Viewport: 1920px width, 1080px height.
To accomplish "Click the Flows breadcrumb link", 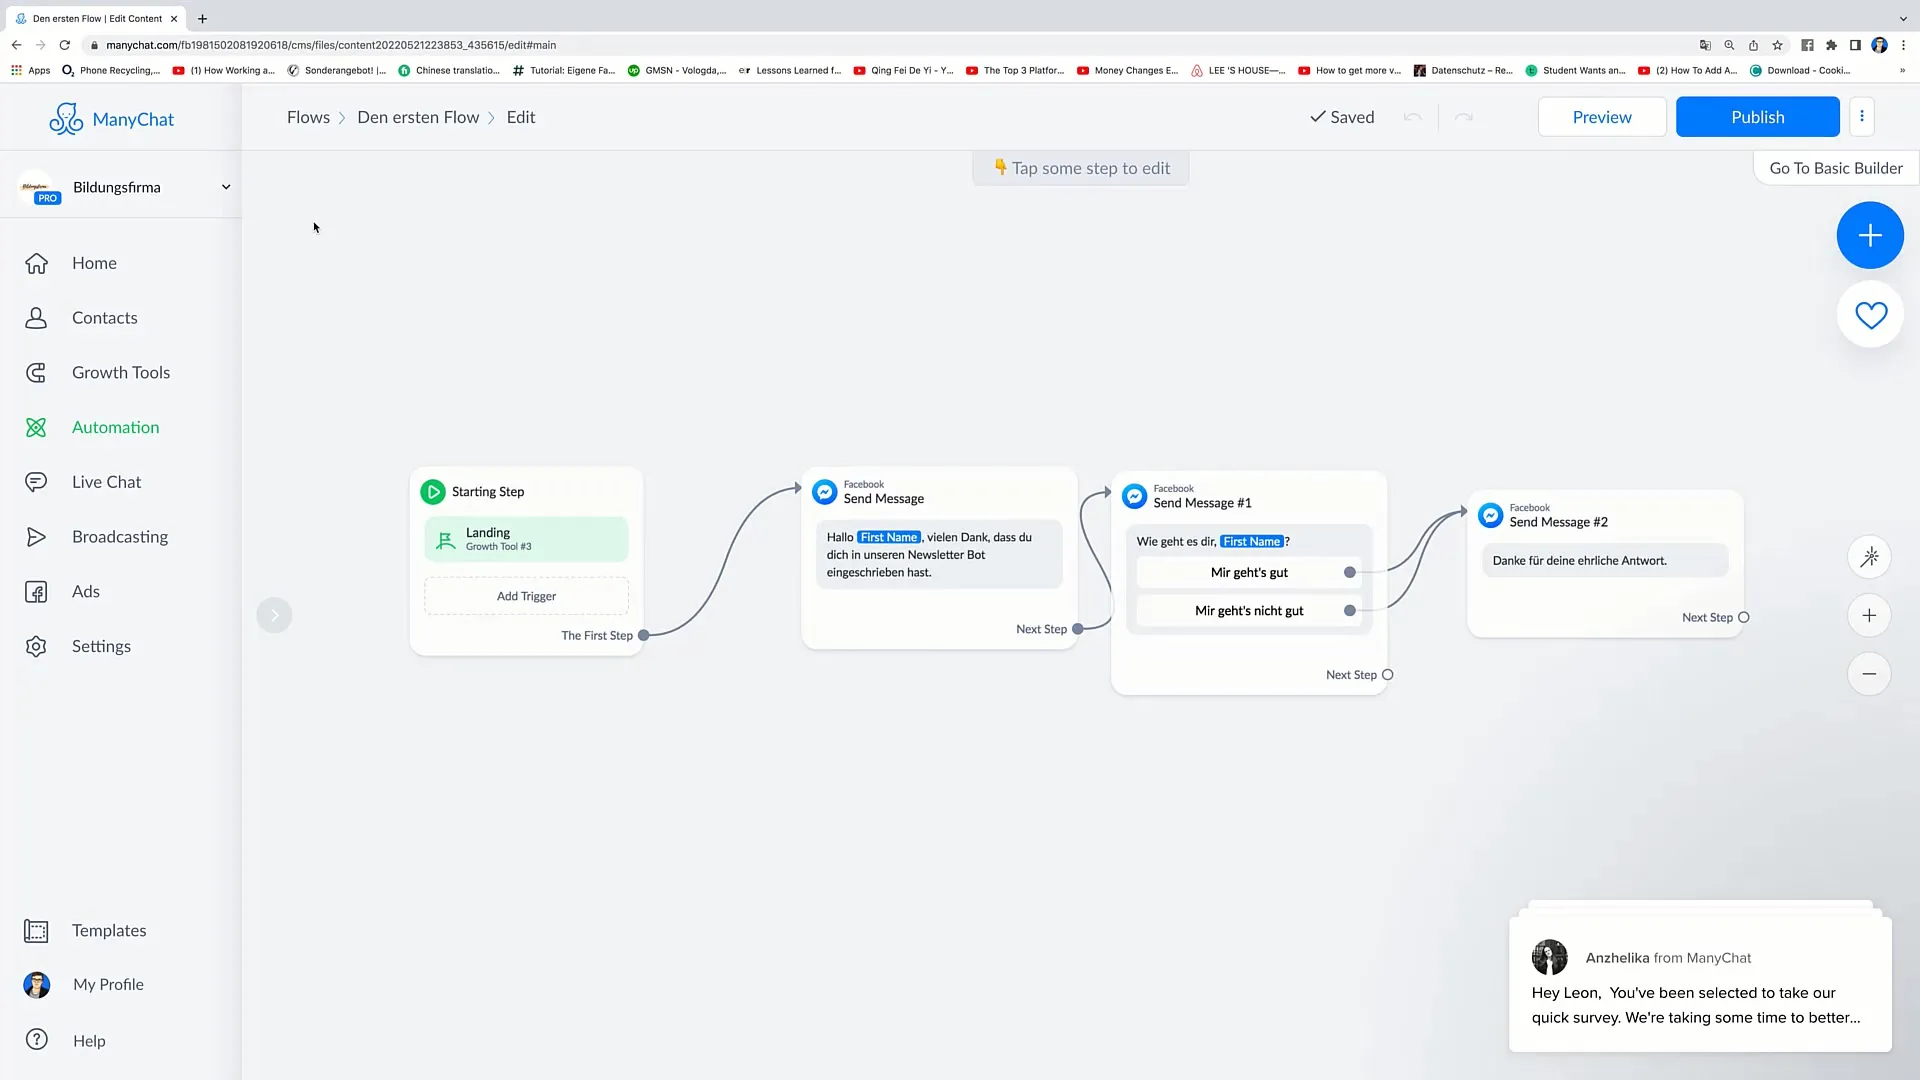I will 308,117.
